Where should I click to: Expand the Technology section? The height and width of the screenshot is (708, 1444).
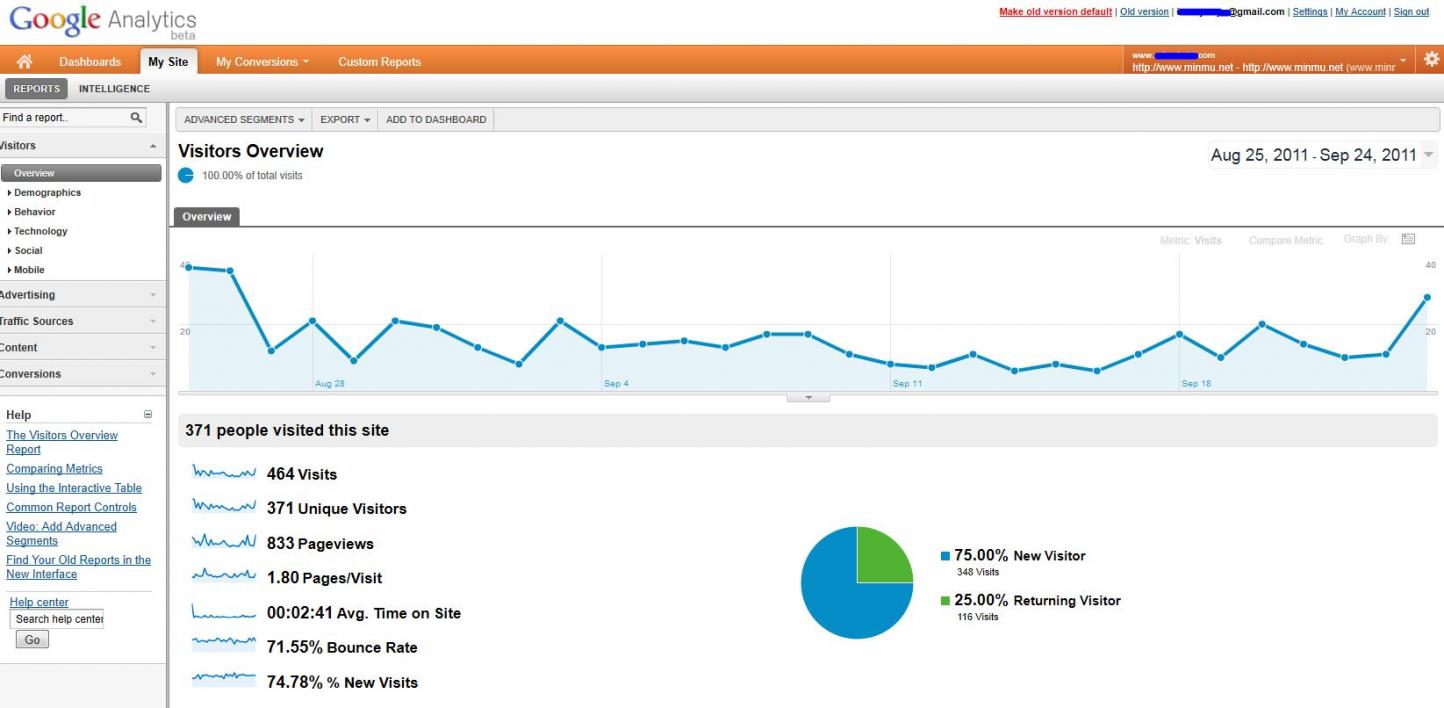pyautogui.click(x=38, y=231)
